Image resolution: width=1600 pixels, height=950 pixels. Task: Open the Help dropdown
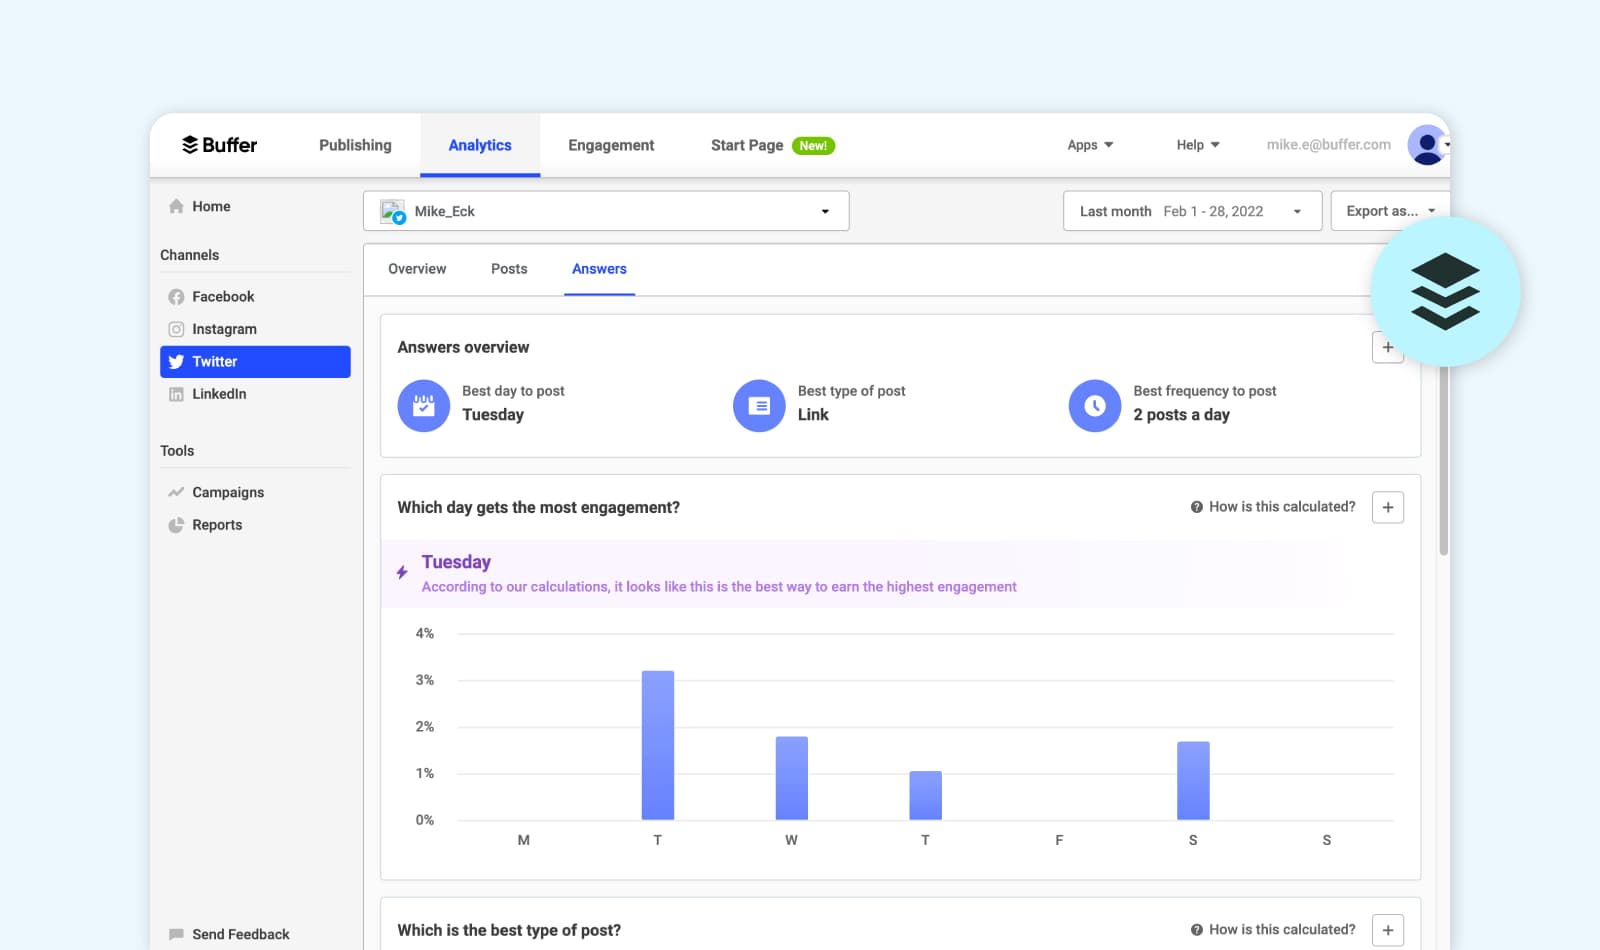coord(1198,145)
